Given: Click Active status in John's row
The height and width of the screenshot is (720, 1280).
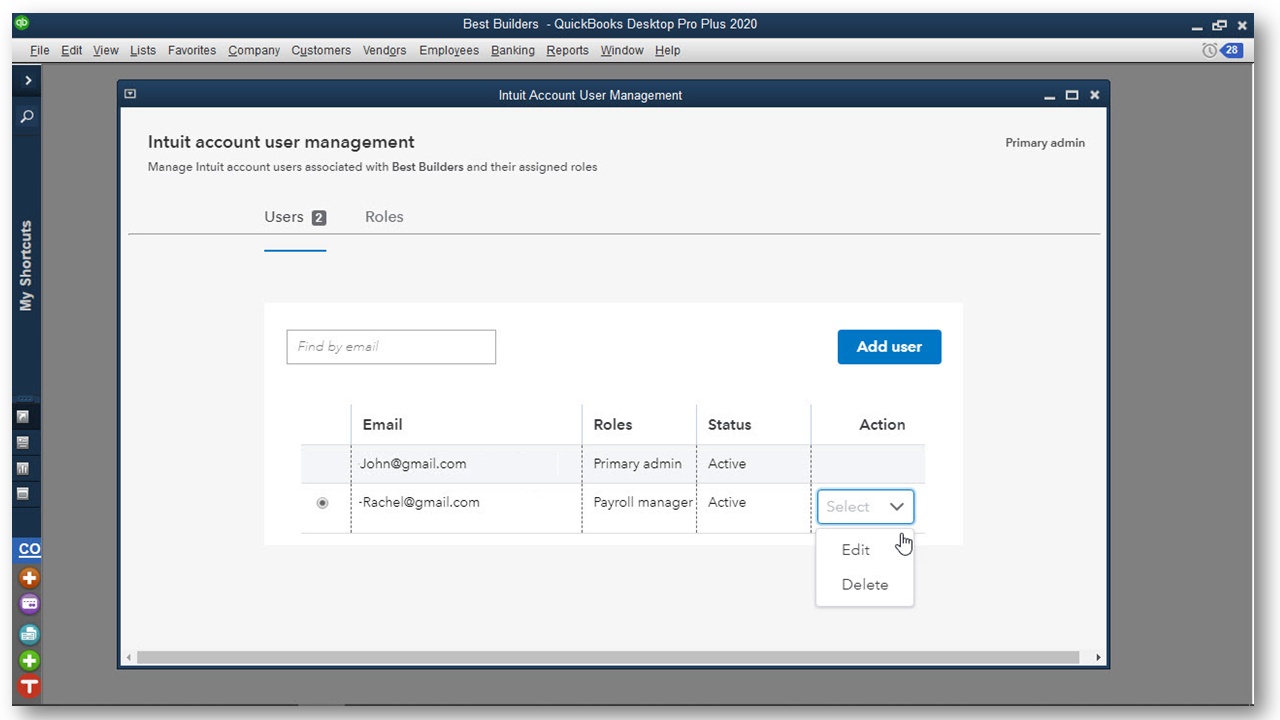Looking at the screenshot, I should click(727, 464).
